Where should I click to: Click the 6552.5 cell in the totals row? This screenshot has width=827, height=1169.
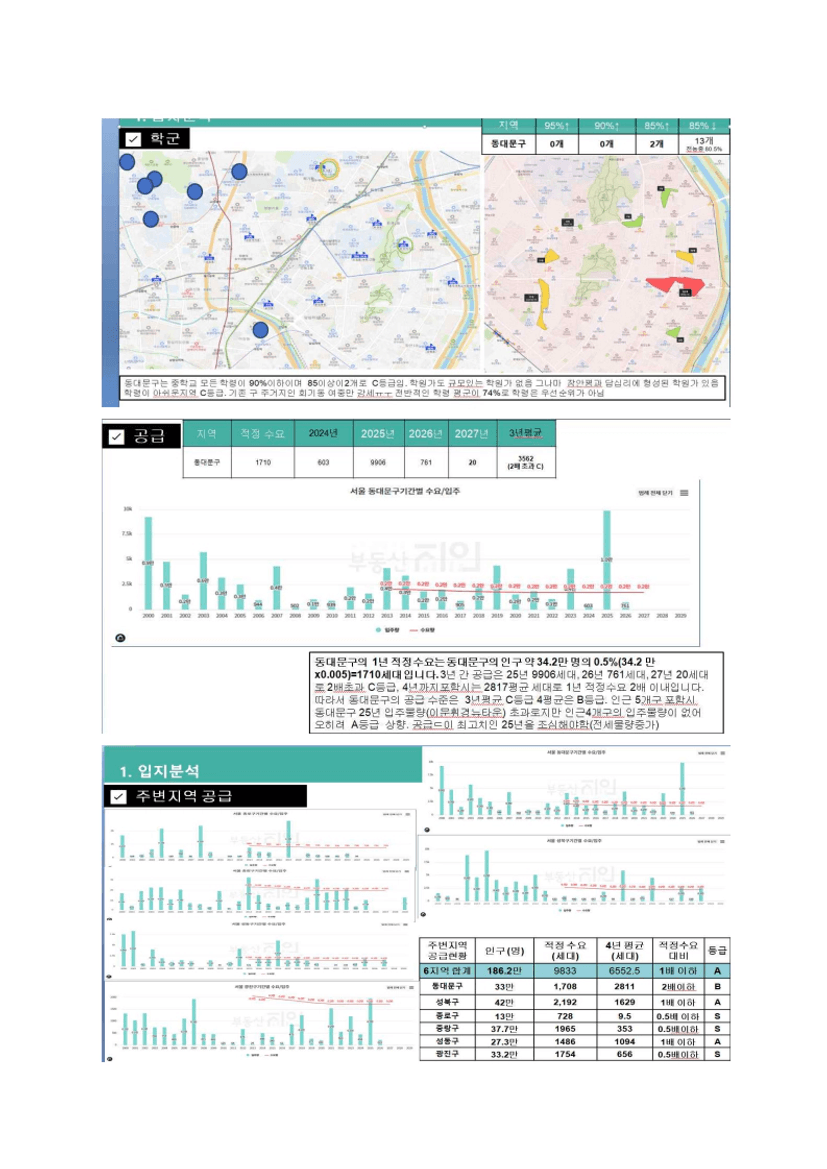(624, 971)
